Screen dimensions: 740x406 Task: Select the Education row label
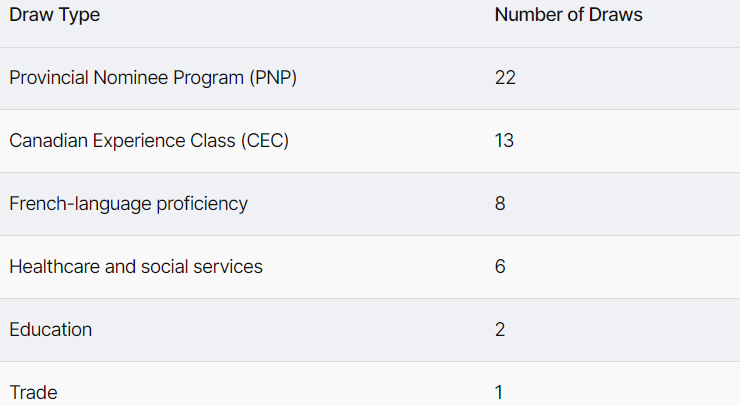pos(50,330)
